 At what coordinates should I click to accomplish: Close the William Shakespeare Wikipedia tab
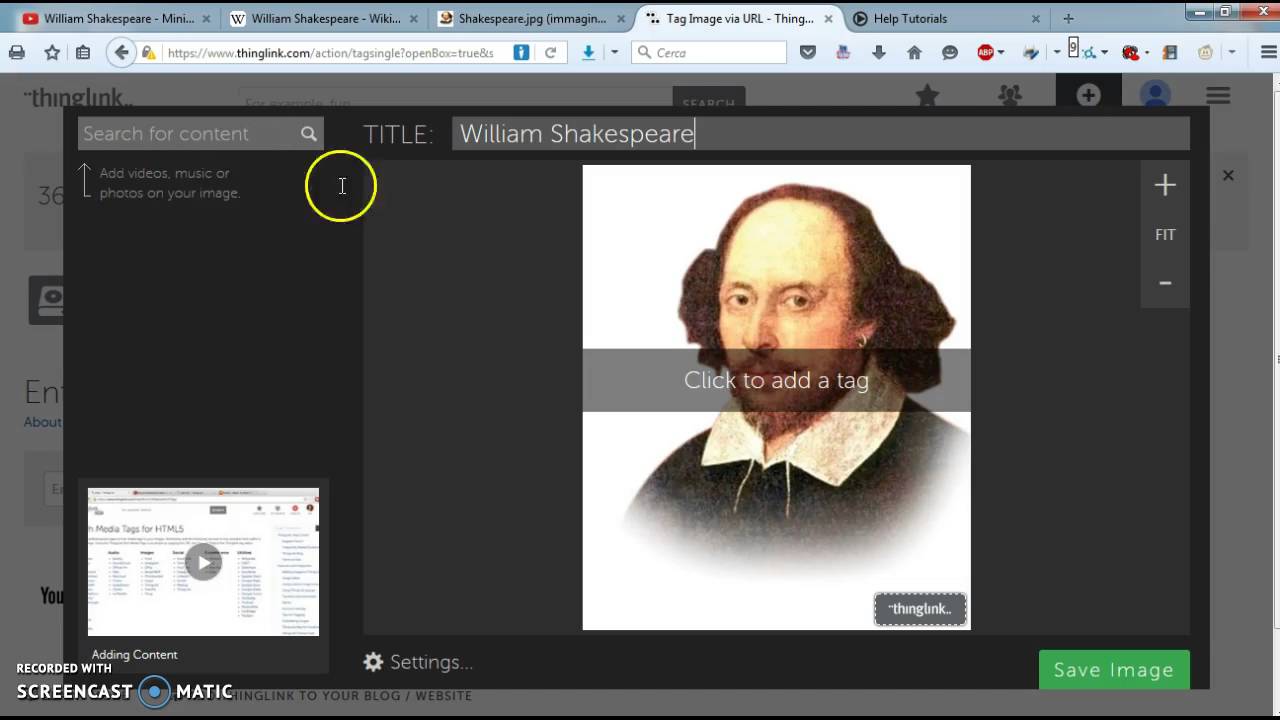click(x=414, y=19)
